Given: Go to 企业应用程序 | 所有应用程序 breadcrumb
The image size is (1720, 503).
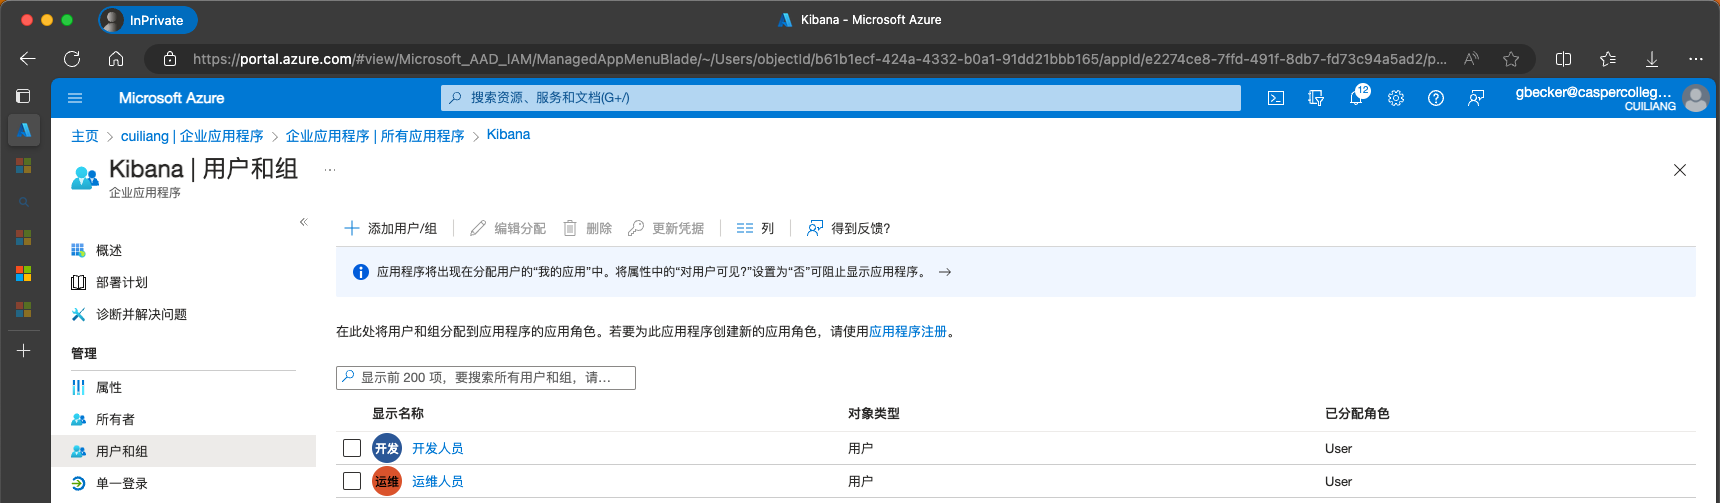Looking at the screenshot, I should tap(375, 136).
